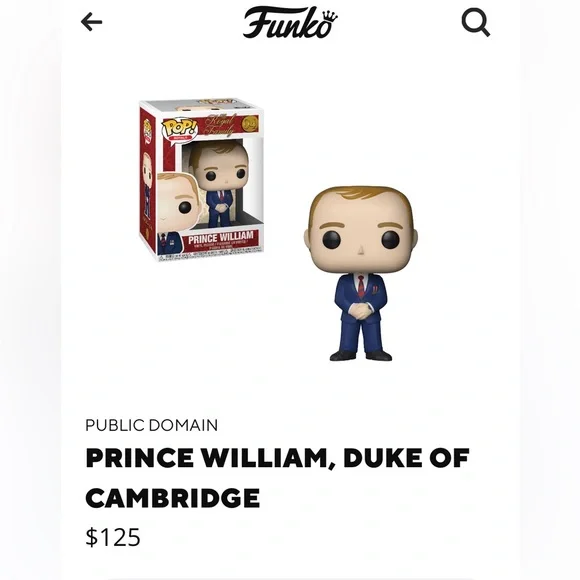Click the large face printed on the box front

[x=177, y=202]
